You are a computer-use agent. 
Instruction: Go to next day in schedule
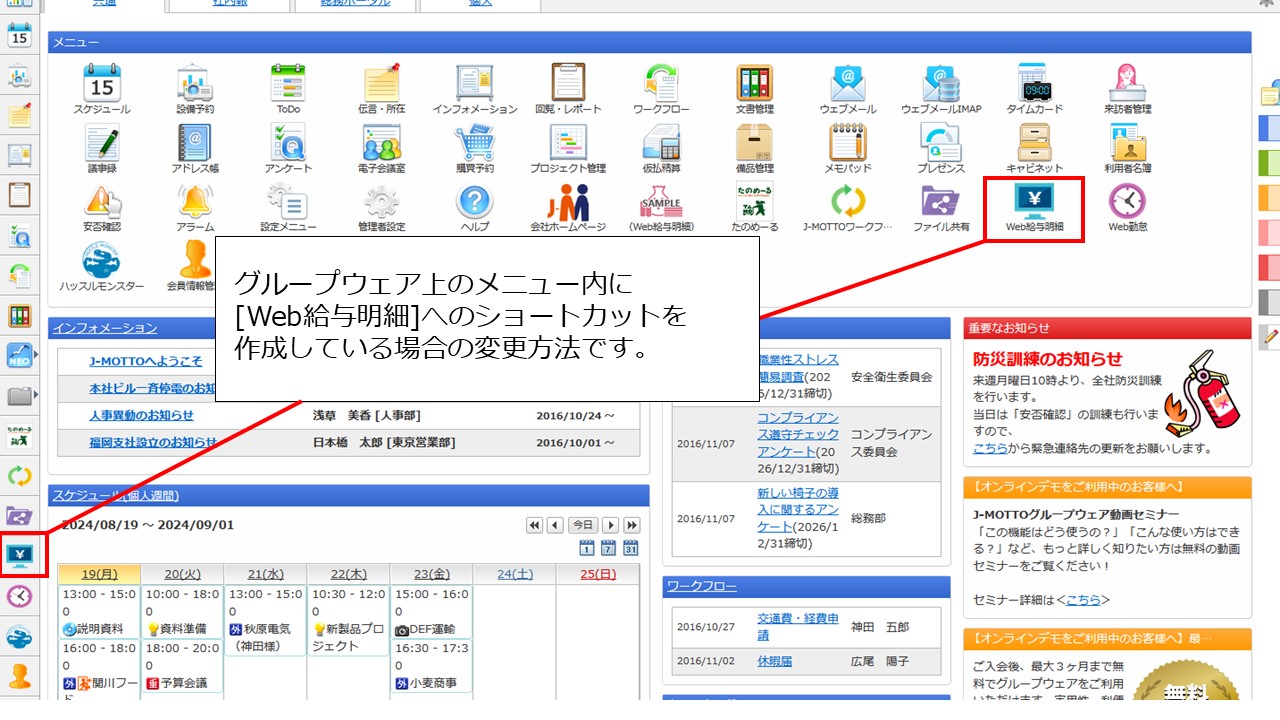pyautogui.click(x=609, y=525)
